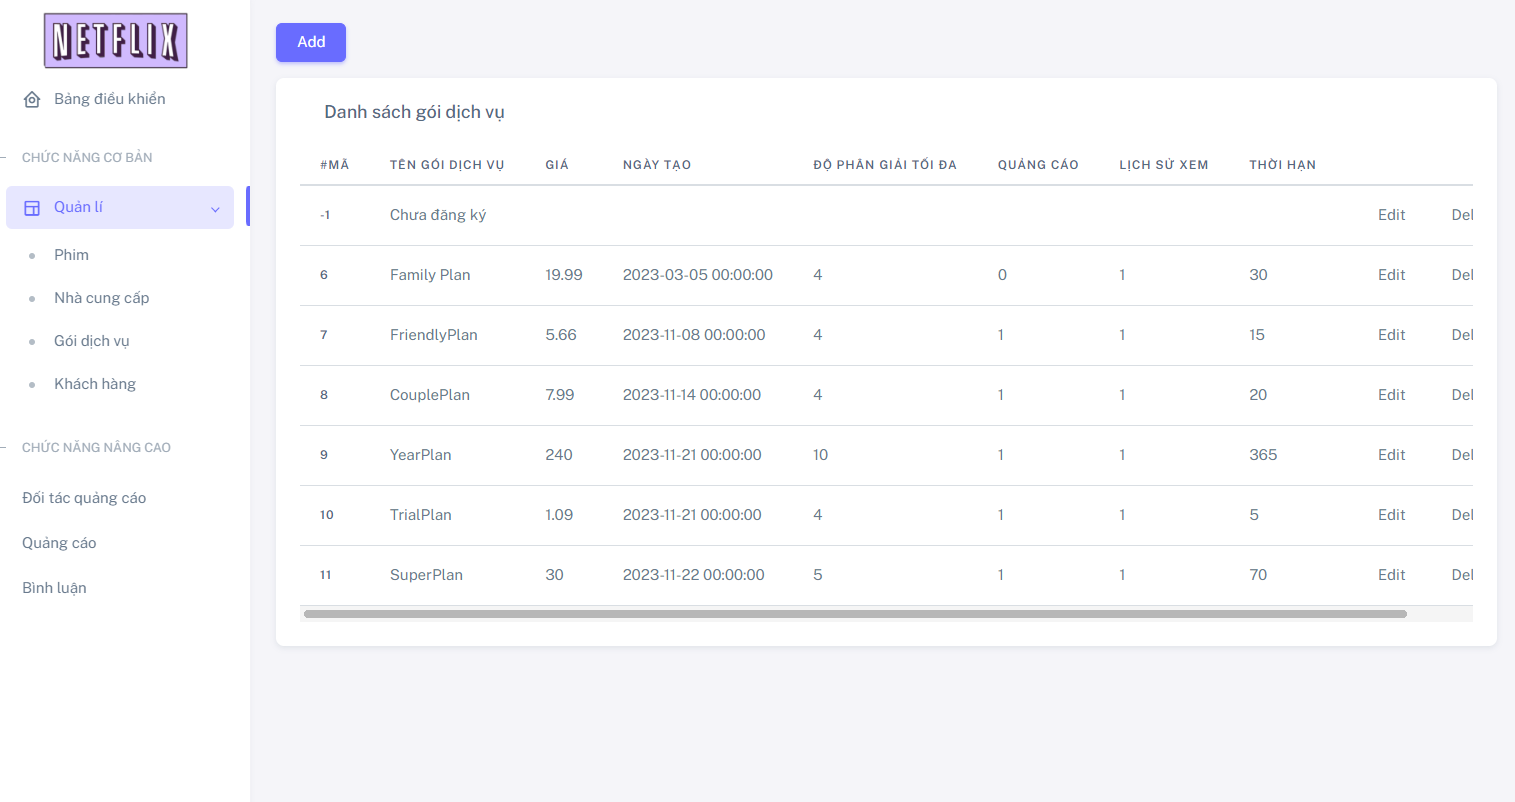Delete the Chưa đăng ký row
Viewport: 1515px width, 802px height.
click(x=1462, y=215)
